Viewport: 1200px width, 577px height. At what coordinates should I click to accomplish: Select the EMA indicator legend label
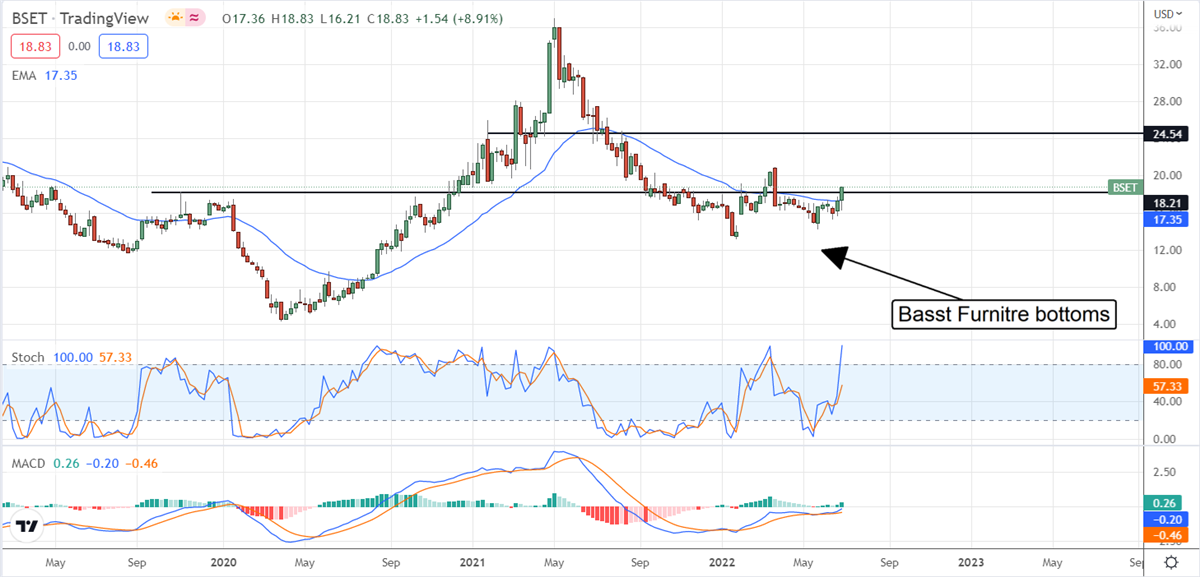(x=26, y=75)
